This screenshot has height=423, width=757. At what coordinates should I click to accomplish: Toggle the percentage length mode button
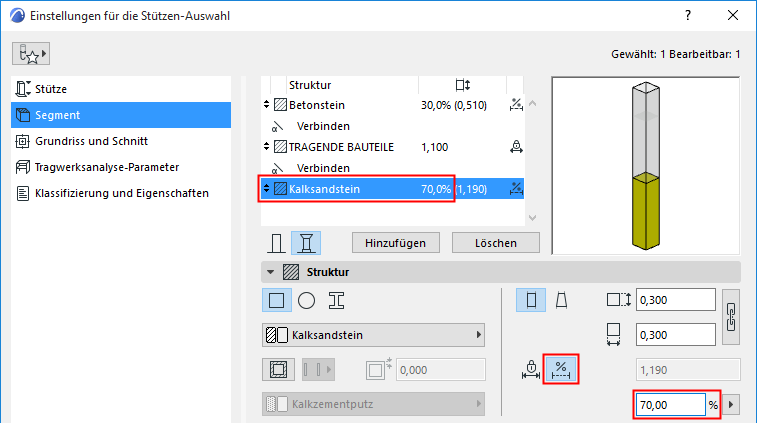pos(561,368)
